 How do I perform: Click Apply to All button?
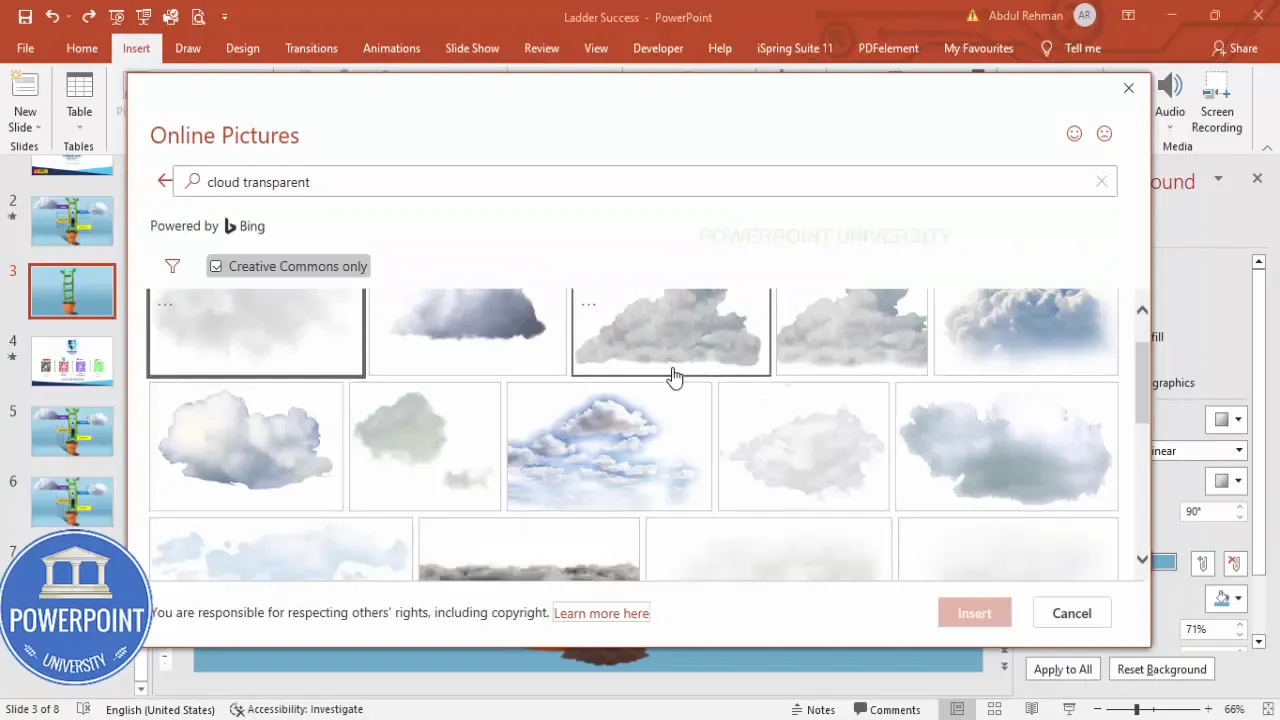tap(1063, 669)
